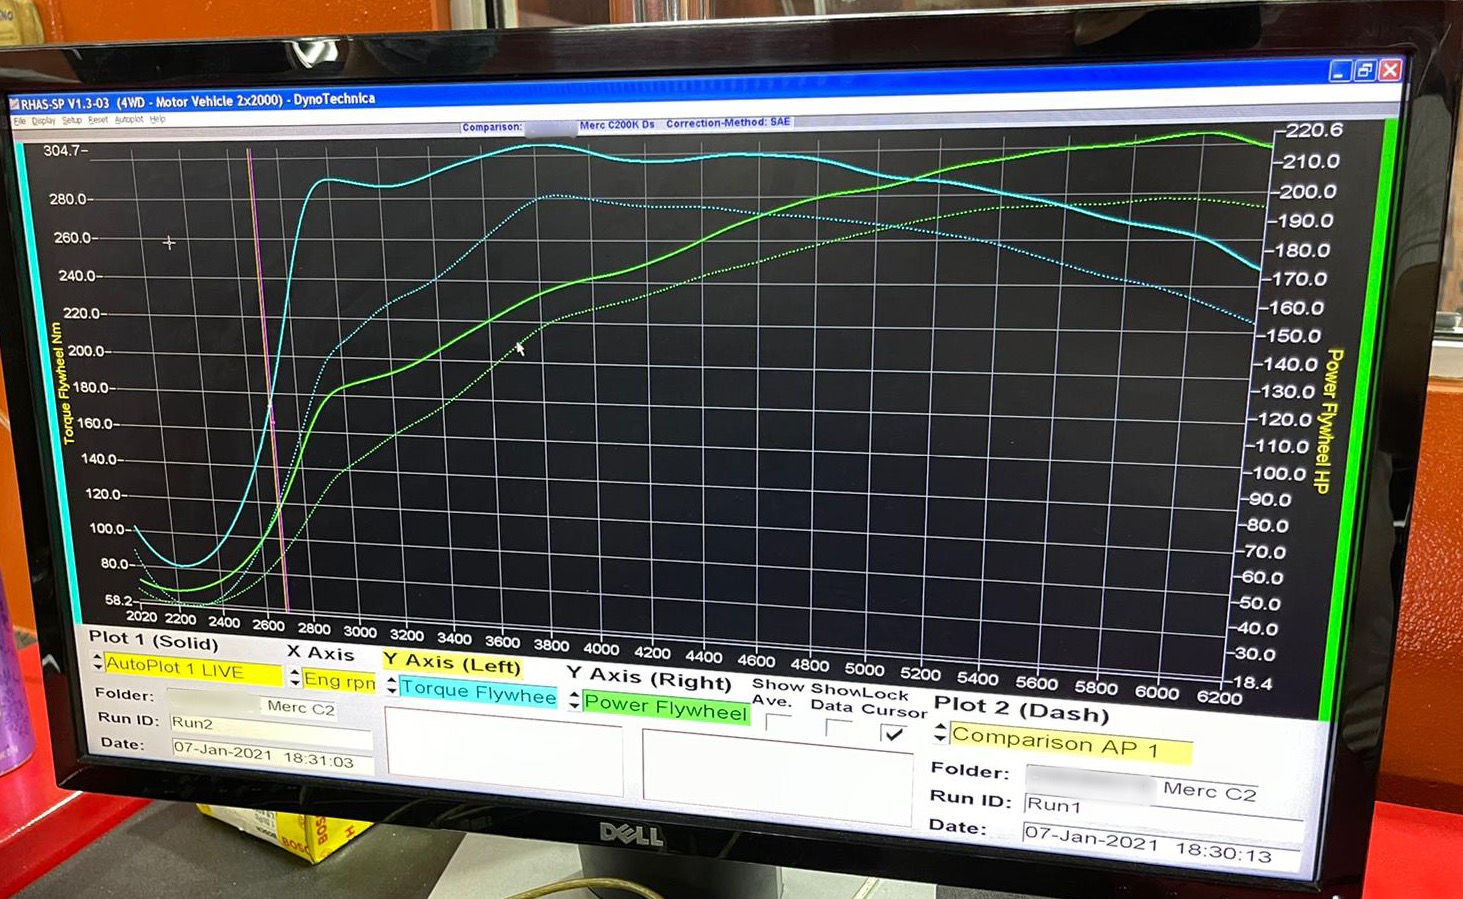Open the Eng rpm X Axis selector

click(x=339, y=680)
